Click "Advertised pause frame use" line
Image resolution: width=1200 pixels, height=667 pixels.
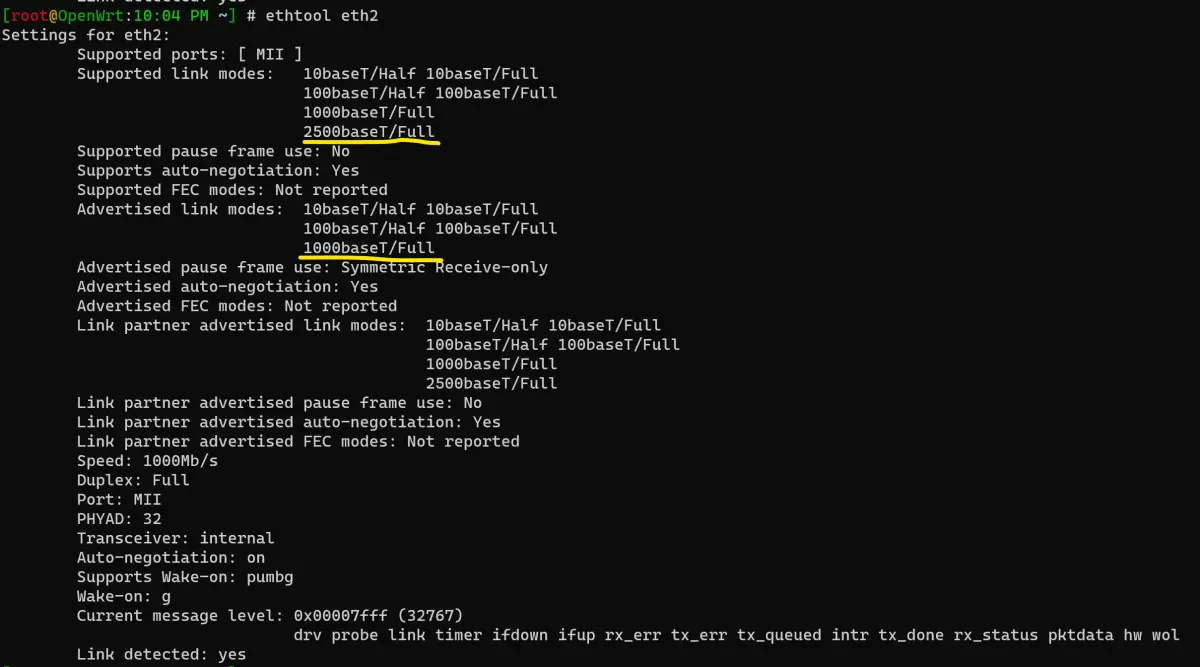[x=312, y=267]
